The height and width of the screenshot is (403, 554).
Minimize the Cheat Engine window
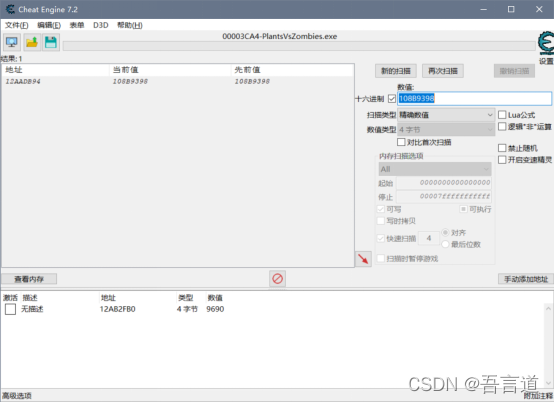(483, 9)
